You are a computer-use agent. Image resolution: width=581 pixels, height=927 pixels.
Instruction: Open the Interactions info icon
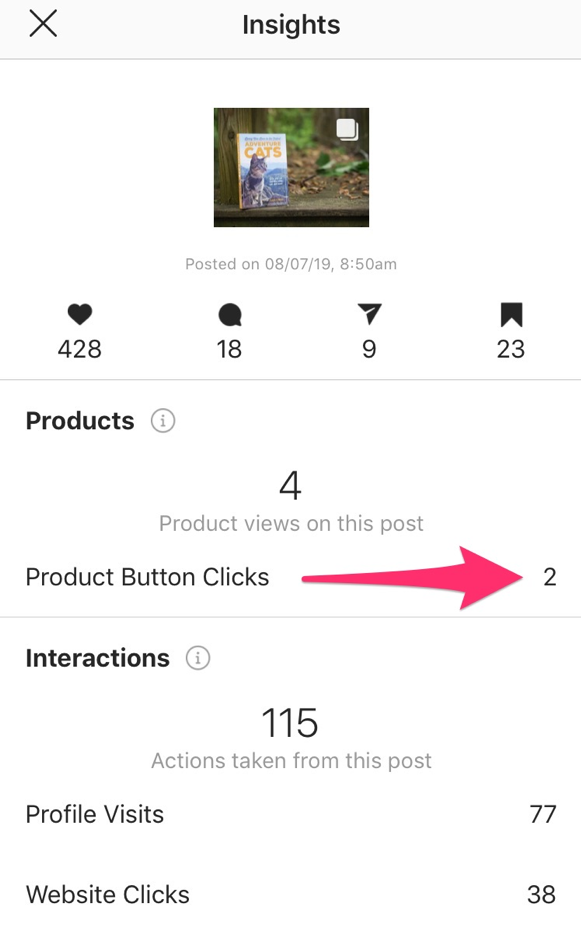tap(198, 658)
